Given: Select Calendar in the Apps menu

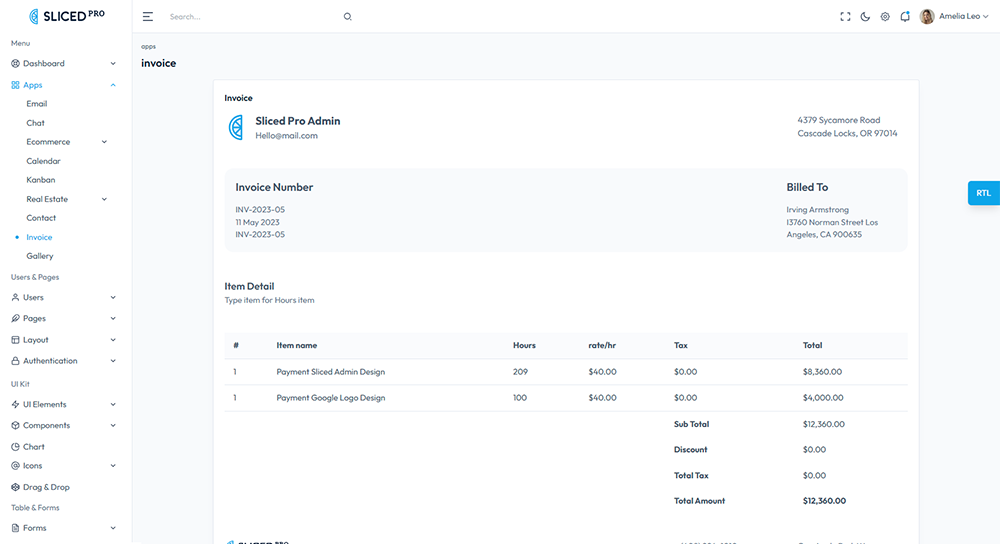Looking at the screenshot, I should pos(43,161).
